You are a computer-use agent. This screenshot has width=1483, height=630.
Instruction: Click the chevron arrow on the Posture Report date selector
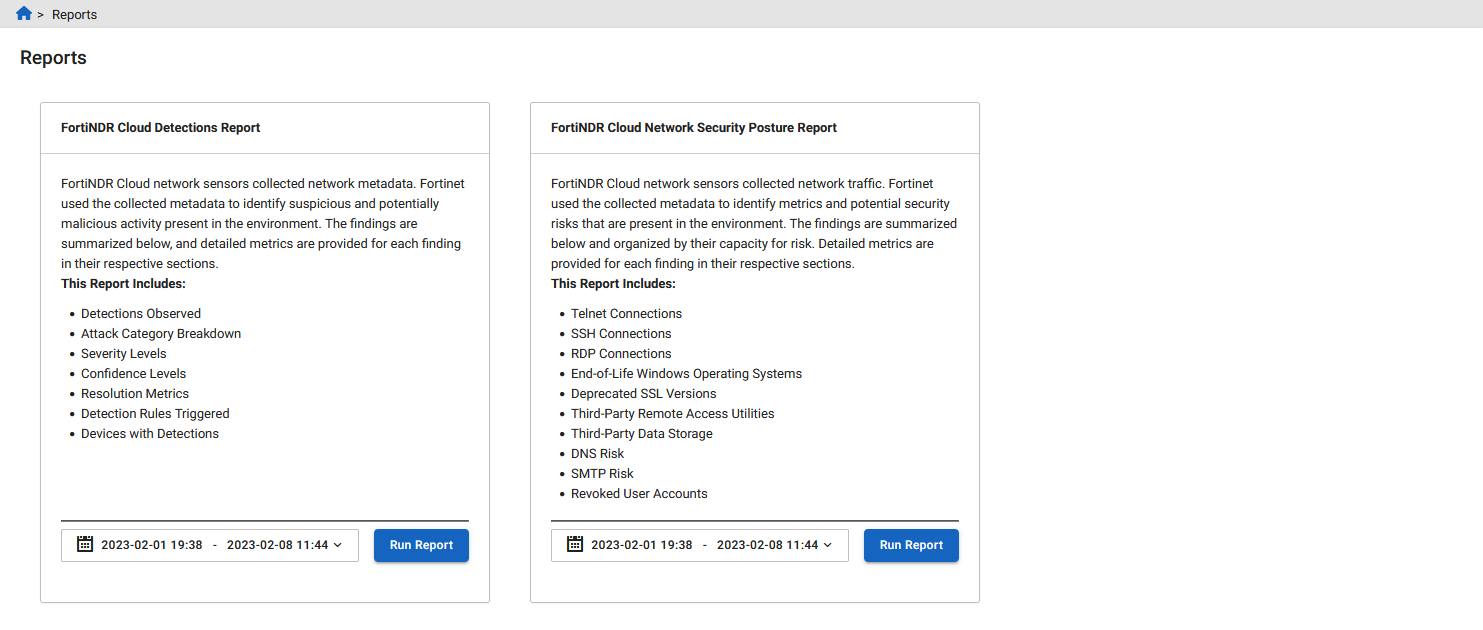[826, 545]
